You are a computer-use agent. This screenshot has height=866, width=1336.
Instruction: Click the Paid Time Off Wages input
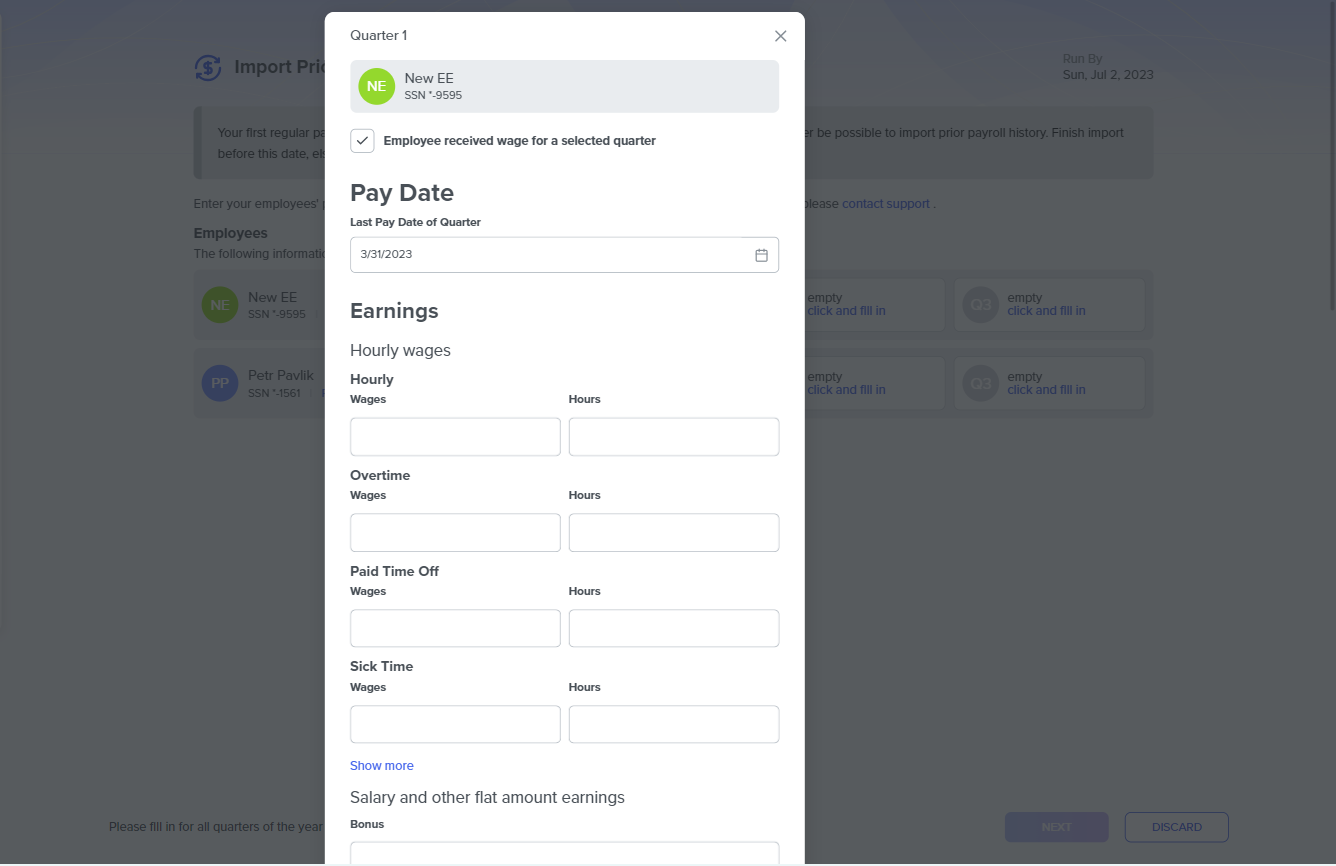click(455, 628)
